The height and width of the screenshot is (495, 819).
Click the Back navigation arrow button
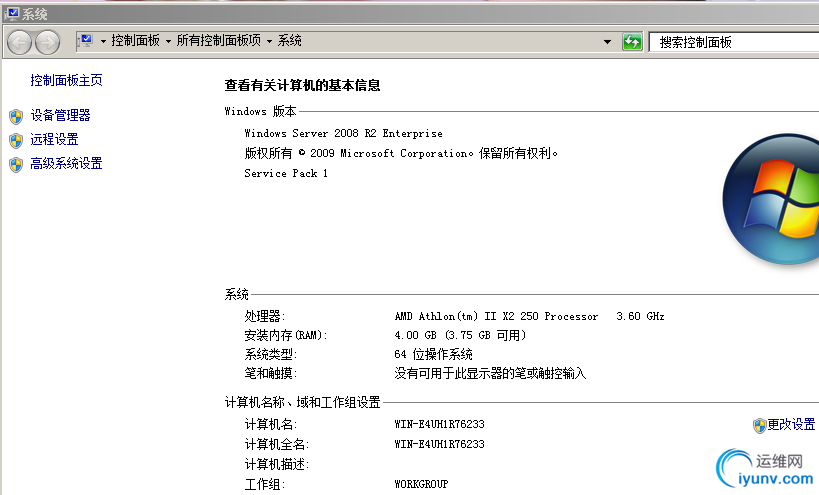20,42
